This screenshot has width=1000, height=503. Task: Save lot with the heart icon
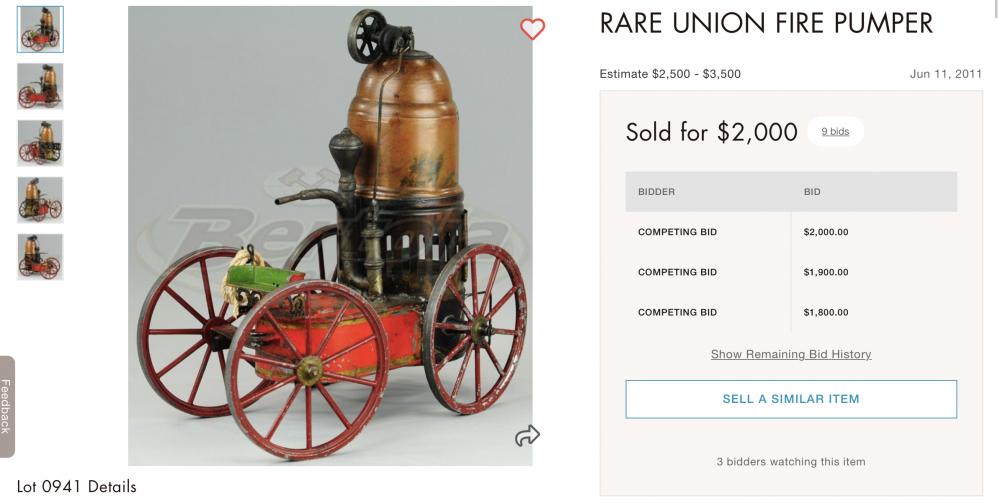[533, 29]
